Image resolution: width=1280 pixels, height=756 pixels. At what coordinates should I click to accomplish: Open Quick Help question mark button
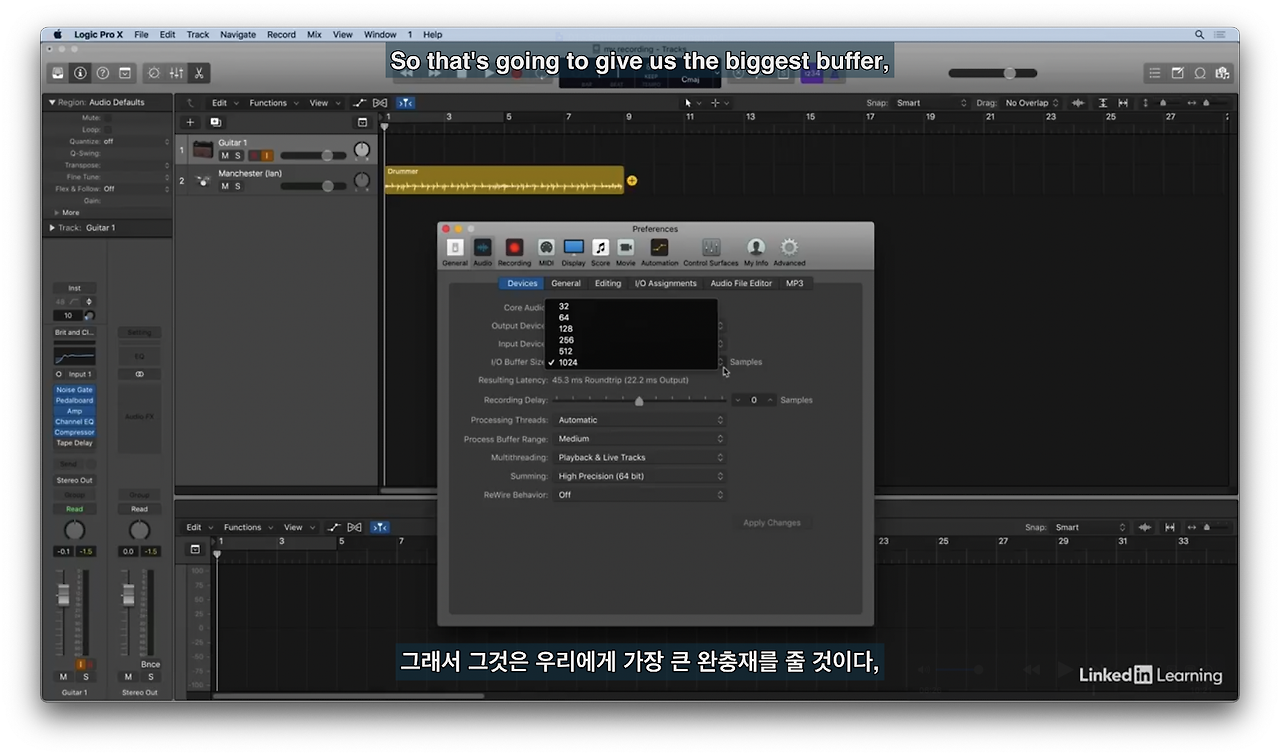[x=102, y=73]
